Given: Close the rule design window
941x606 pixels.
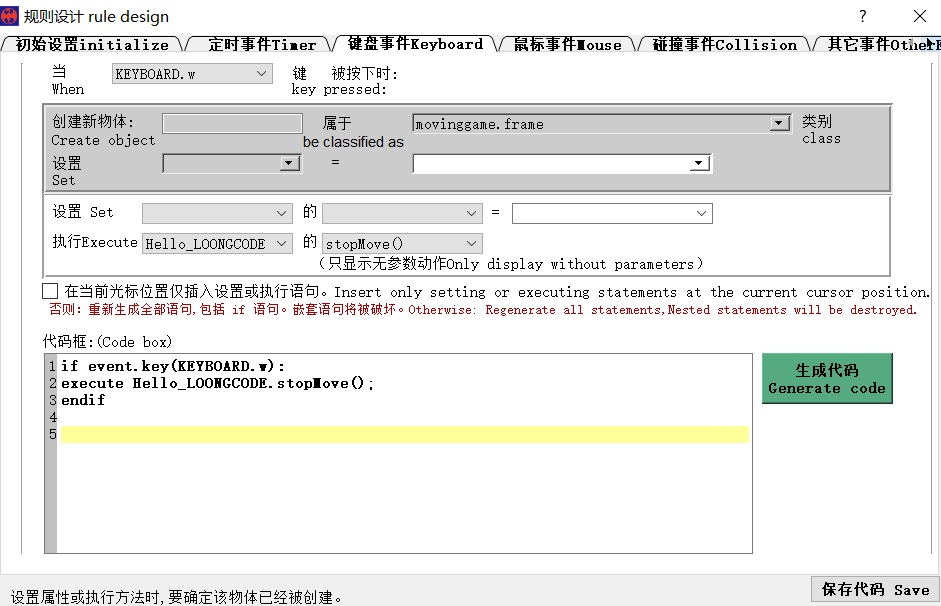Looking at the screenshot, I should click(x=919, y=16).
